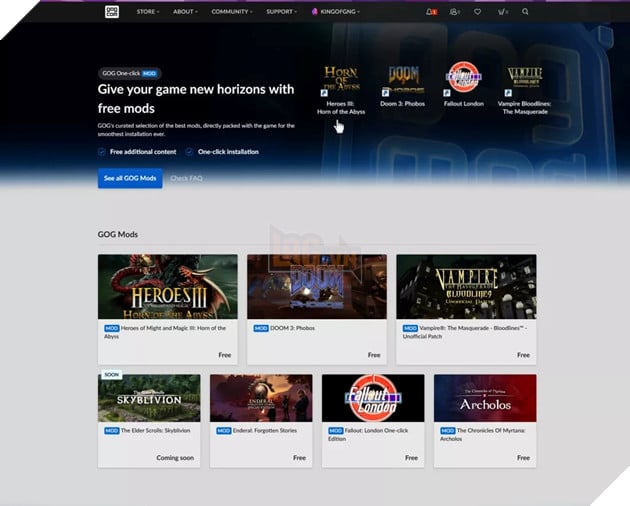Click the Free price on Archolos card
The height and width of the screenshot is (506, 630).
[x=523, y=458]
